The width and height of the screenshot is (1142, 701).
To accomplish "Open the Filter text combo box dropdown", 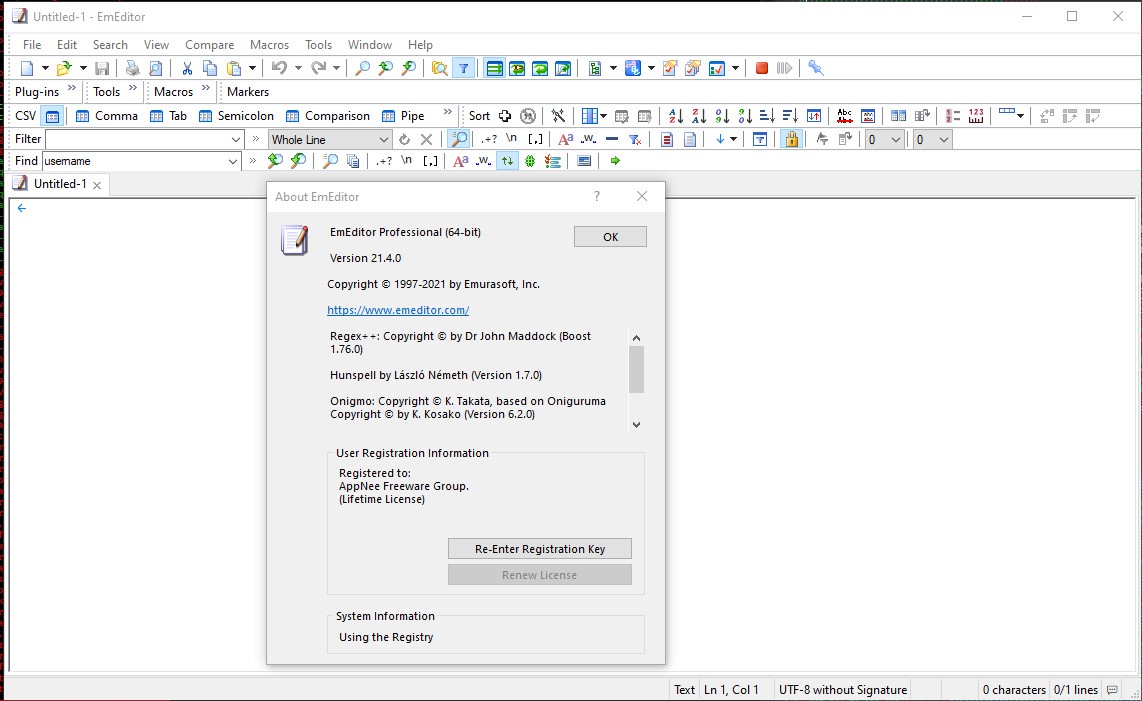I will point(236,139).
